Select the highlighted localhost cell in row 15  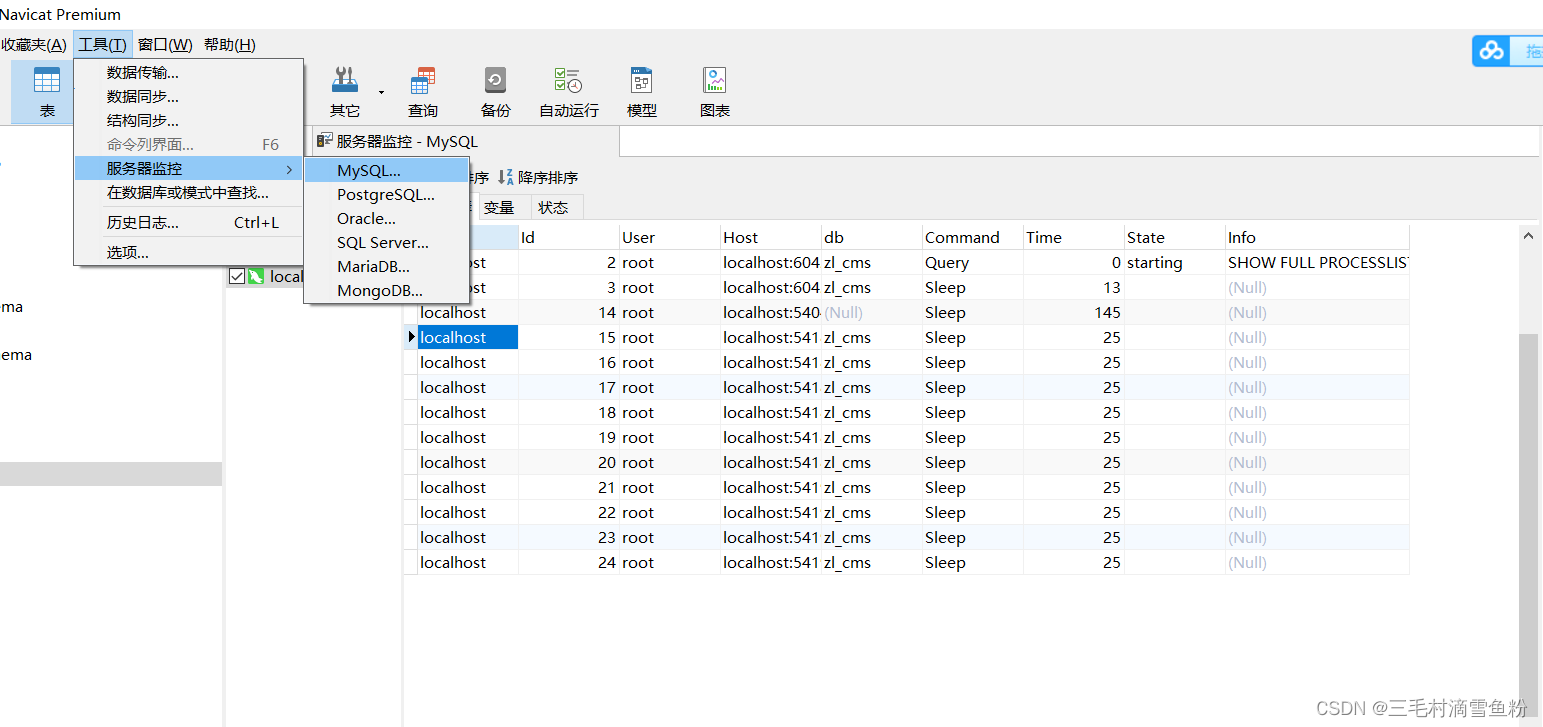467,337
